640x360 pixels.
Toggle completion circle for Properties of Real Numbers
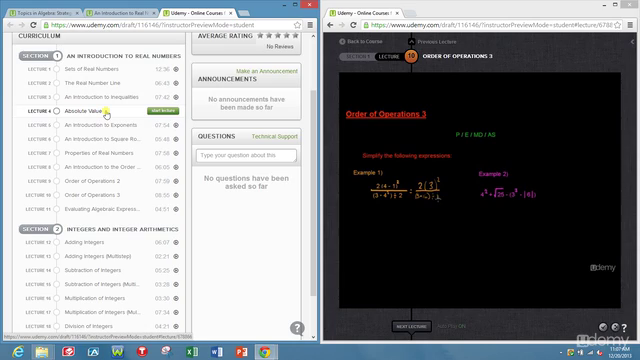coord(56,153)
